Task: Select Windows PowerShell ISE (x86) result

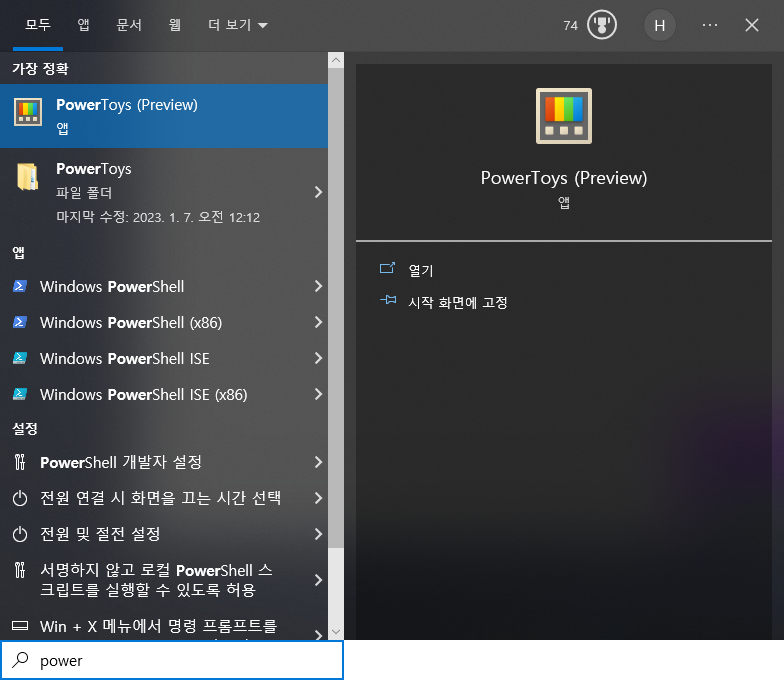Action: [164, 394]
